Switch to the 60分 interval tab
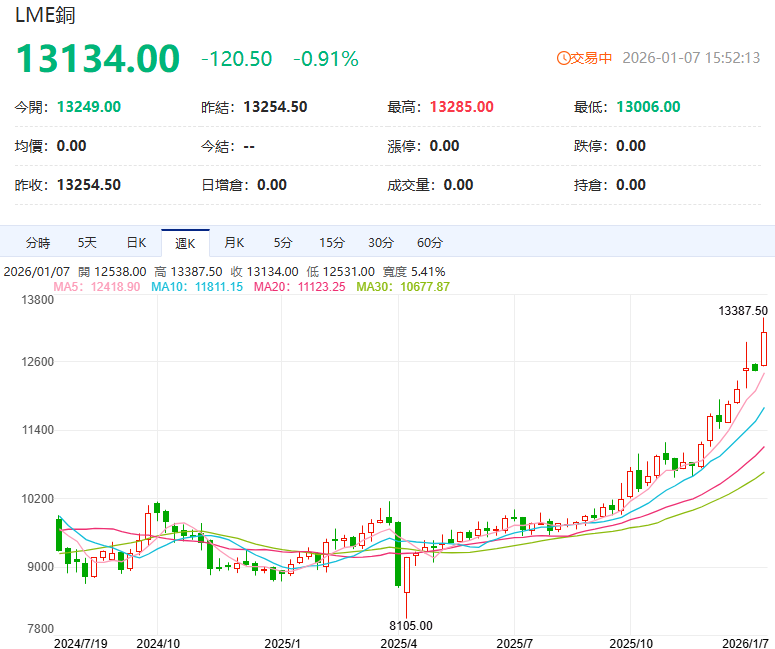The height and width of the screenshot is (649, 775). point(429,243)
